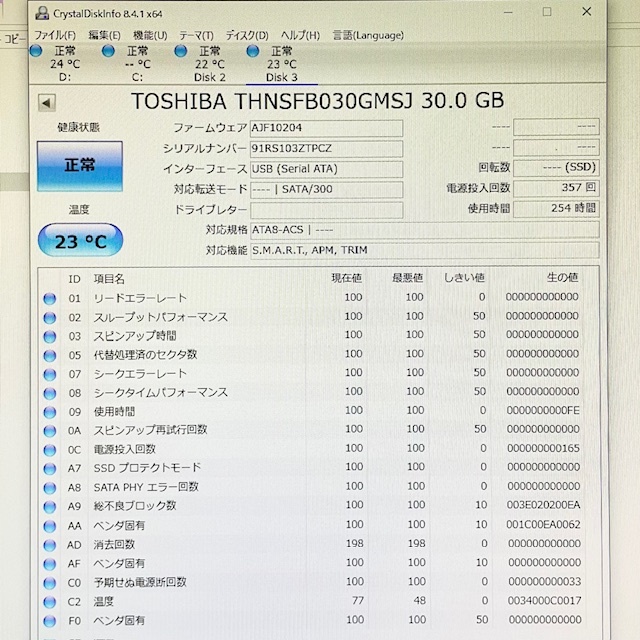The image size is (640, 640).
Task: Click status orb for attribute C2 temperature row
Action: click(x=50, y=602)
